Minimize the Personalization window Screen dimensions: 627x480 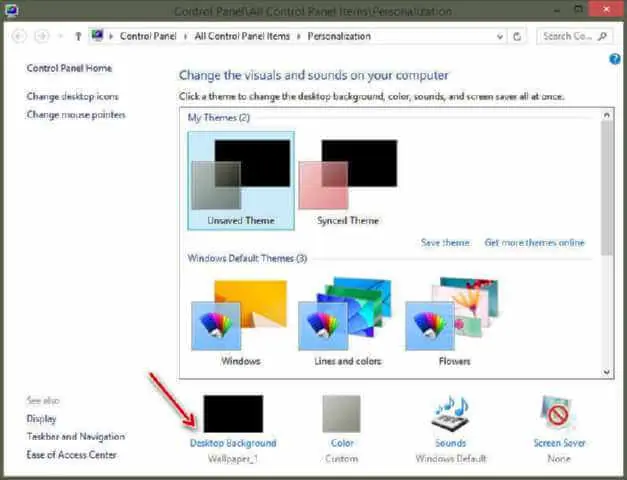tap(557, 10)
